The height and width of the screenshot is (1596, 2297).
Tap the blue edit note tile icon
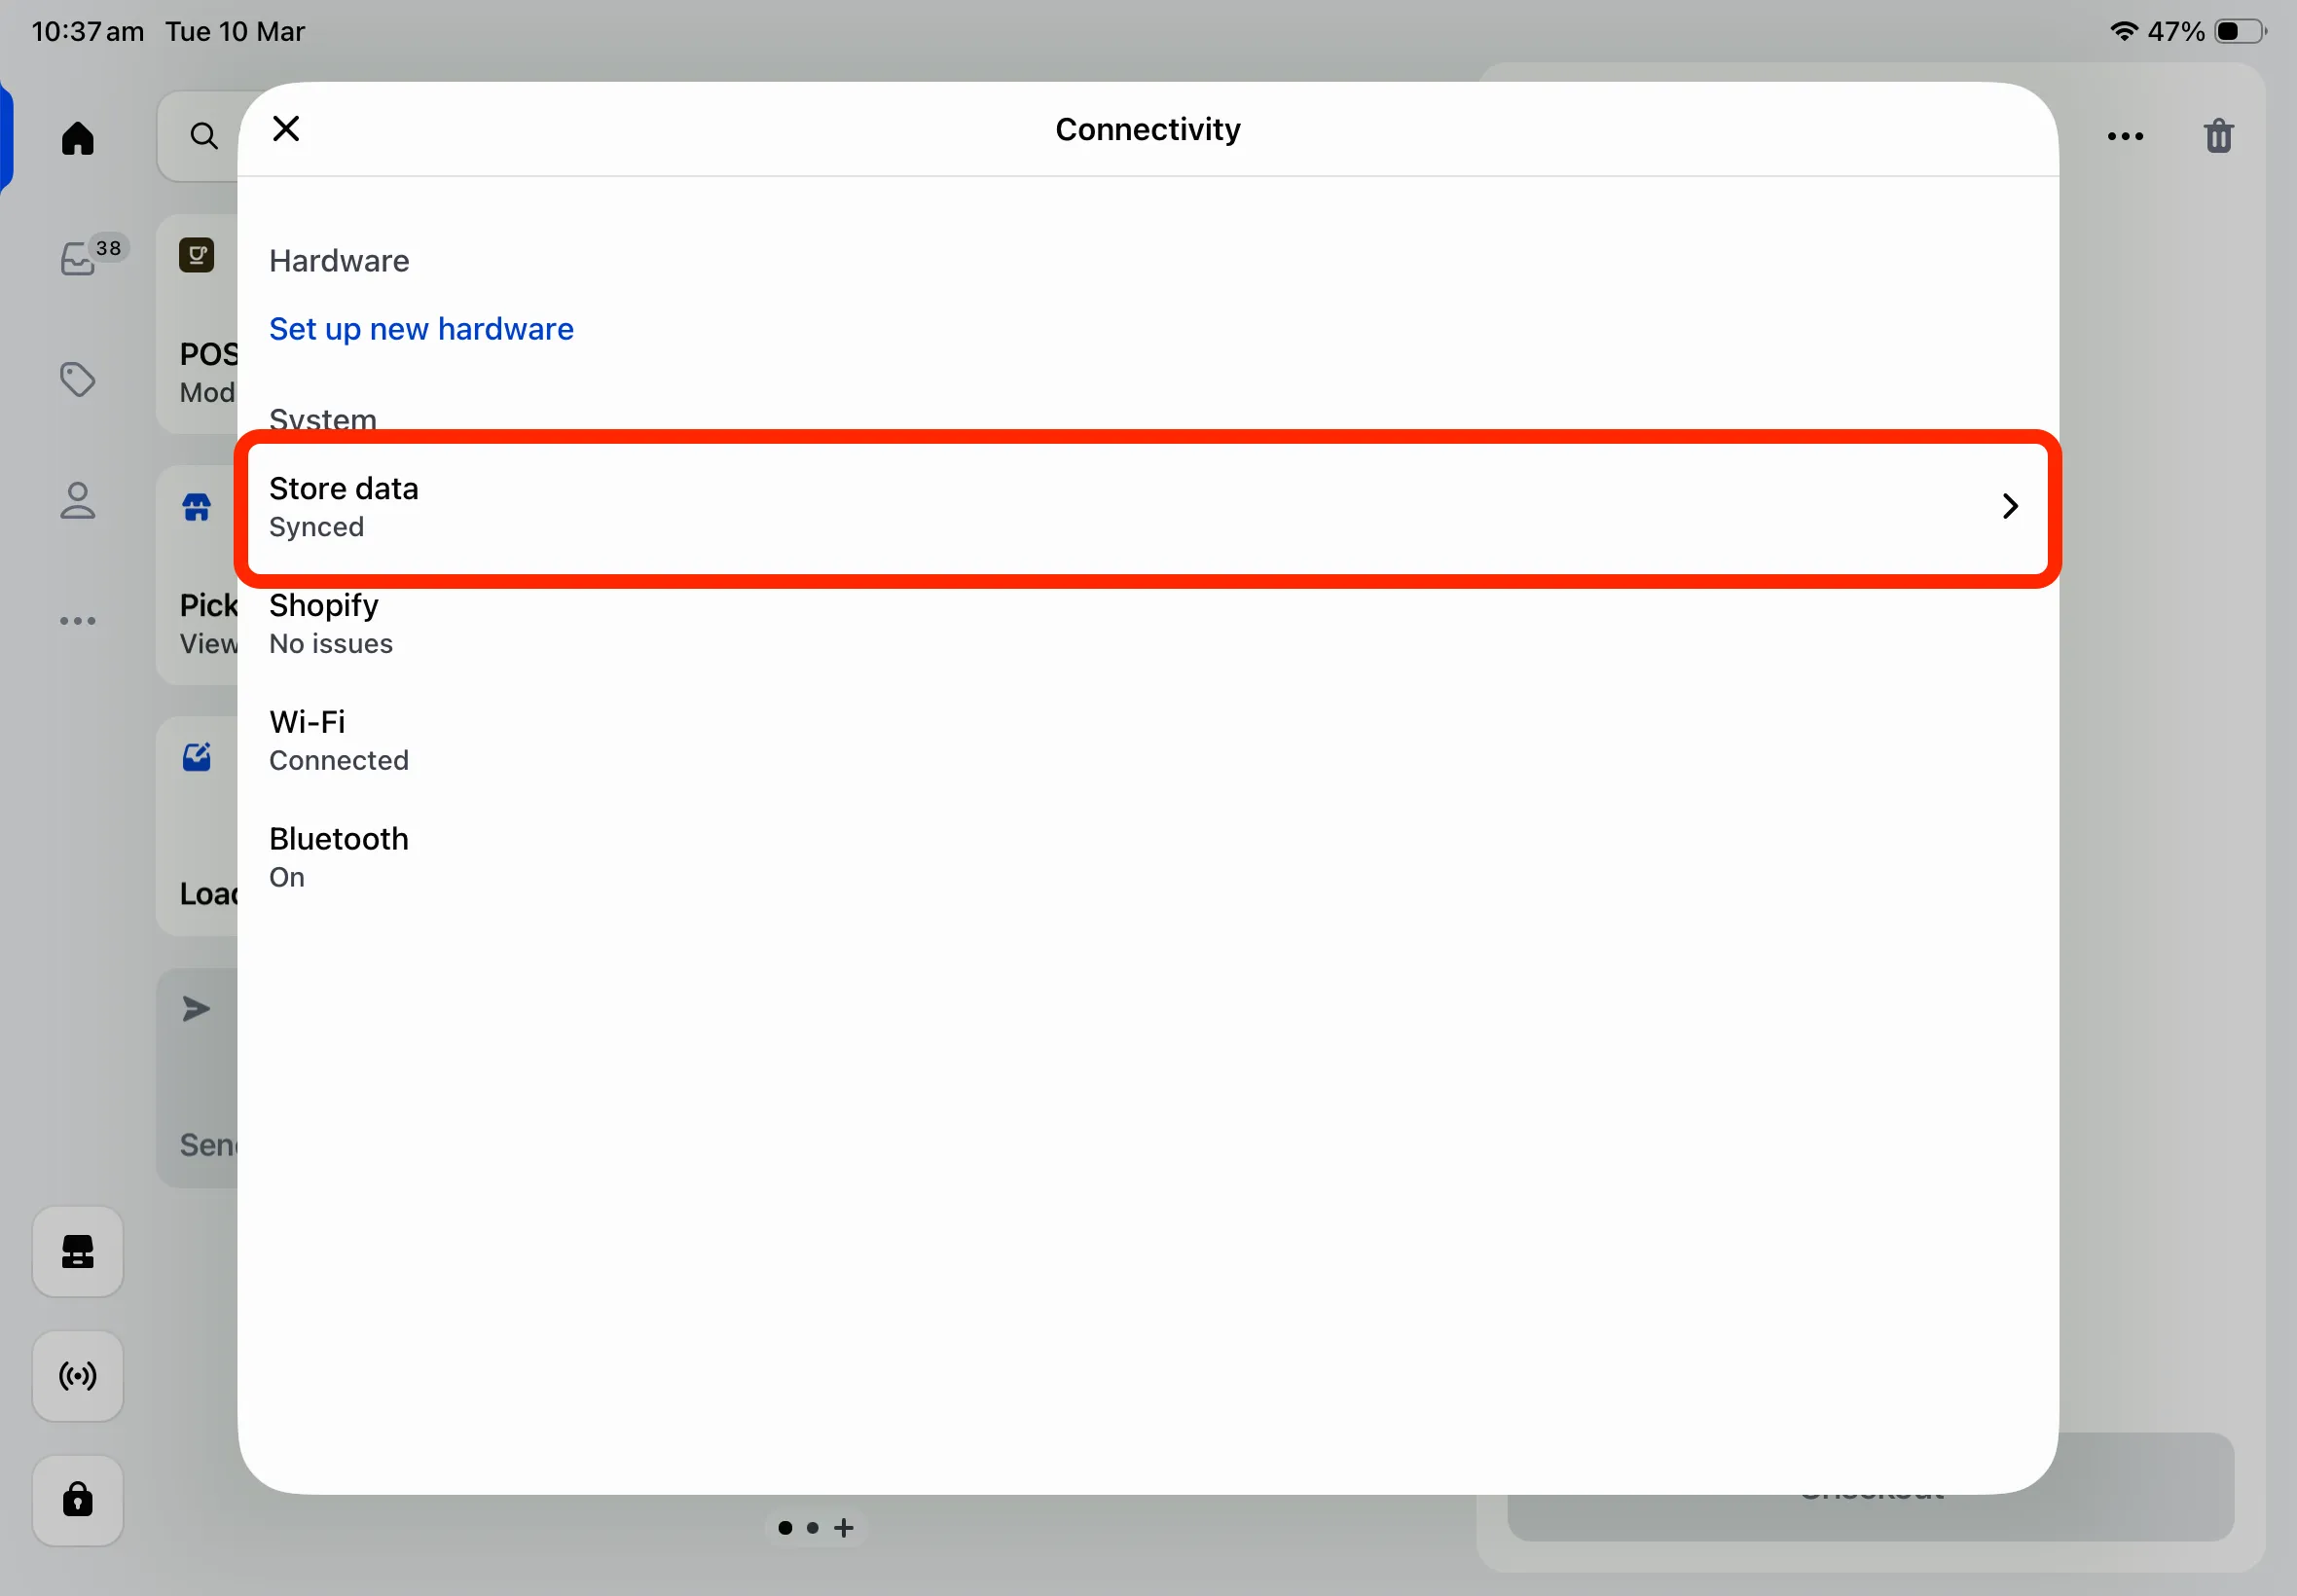197,757
